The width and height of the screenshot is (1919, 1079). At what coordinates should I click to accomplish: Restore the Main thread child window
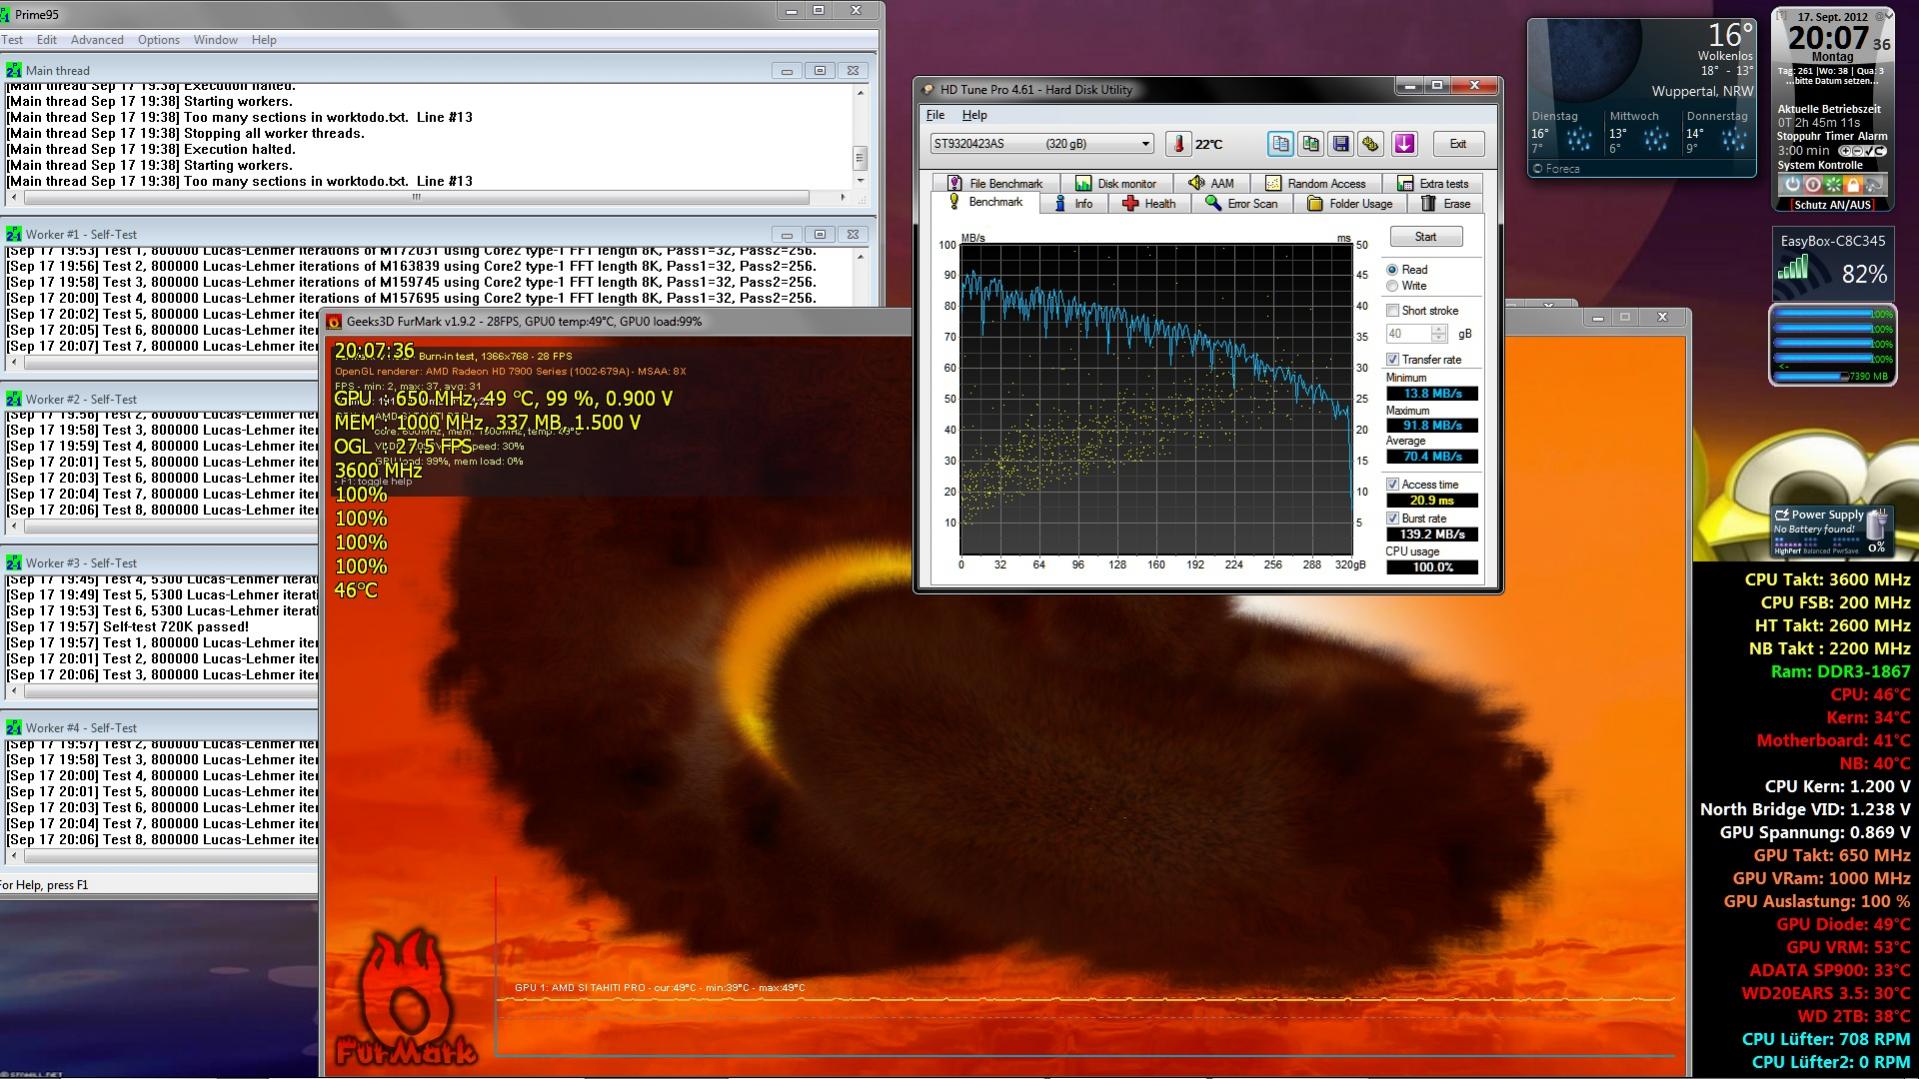pos(820,70)
